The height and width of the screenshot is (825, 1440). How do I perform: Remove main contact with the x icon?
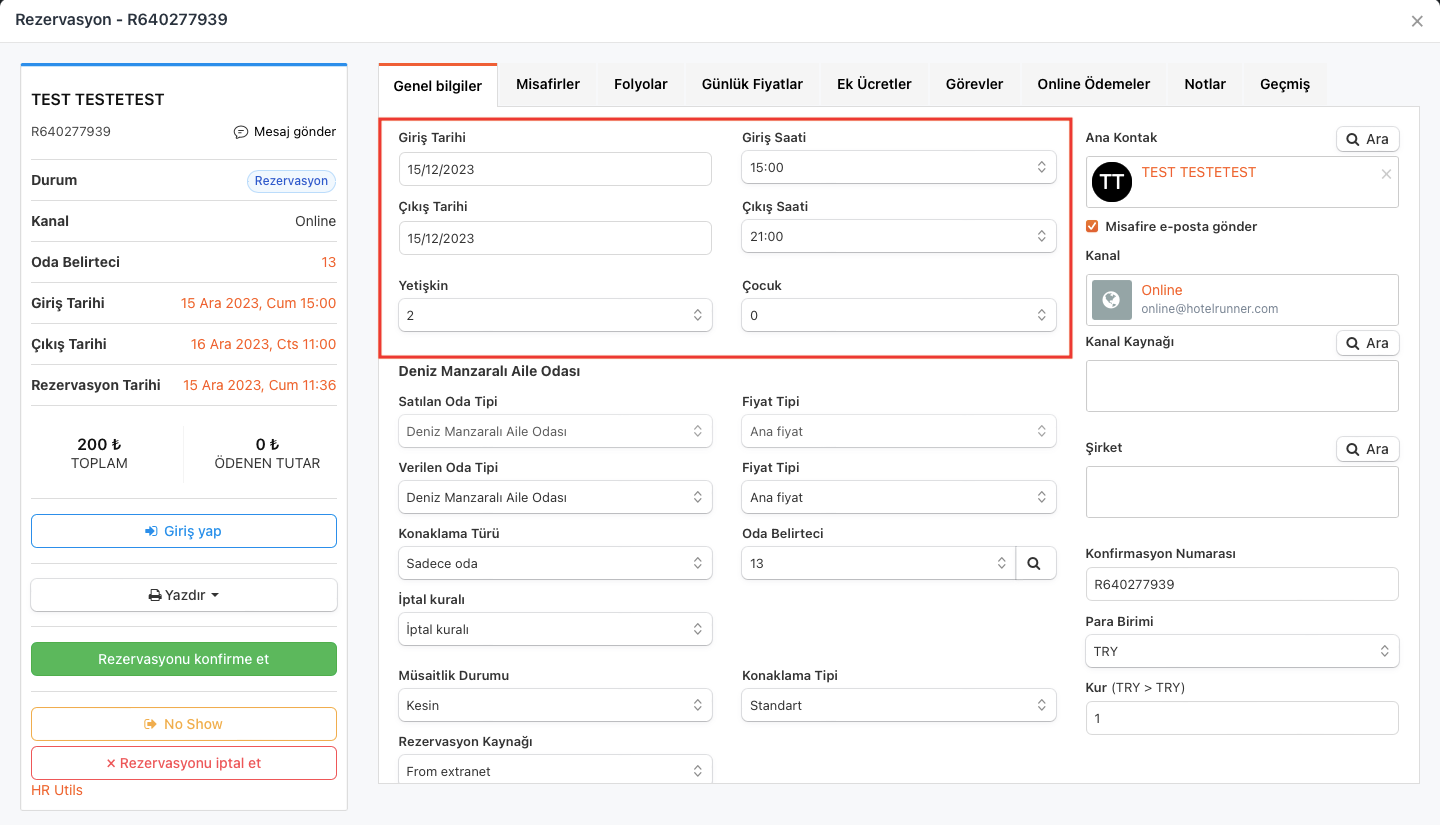1386,174
